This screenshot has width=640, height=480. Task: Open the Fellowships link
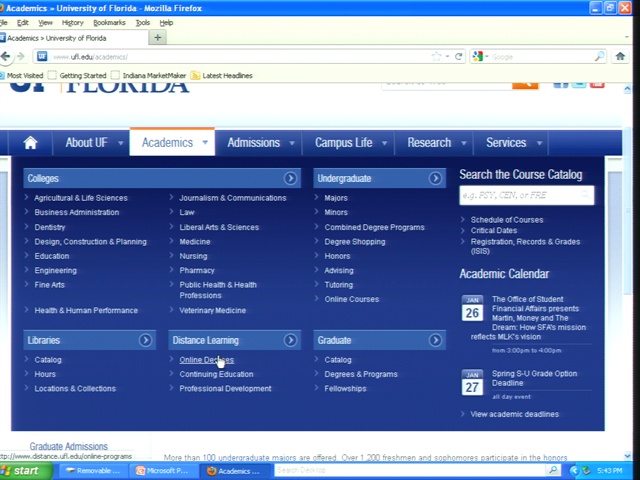345,389
